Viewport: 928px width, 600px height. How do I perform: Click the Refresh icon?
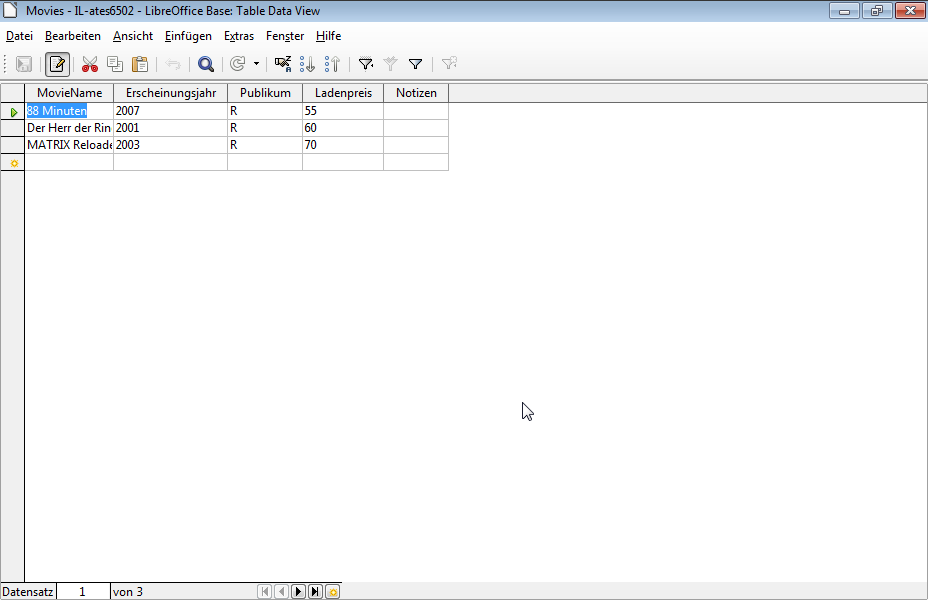[238, 64]
